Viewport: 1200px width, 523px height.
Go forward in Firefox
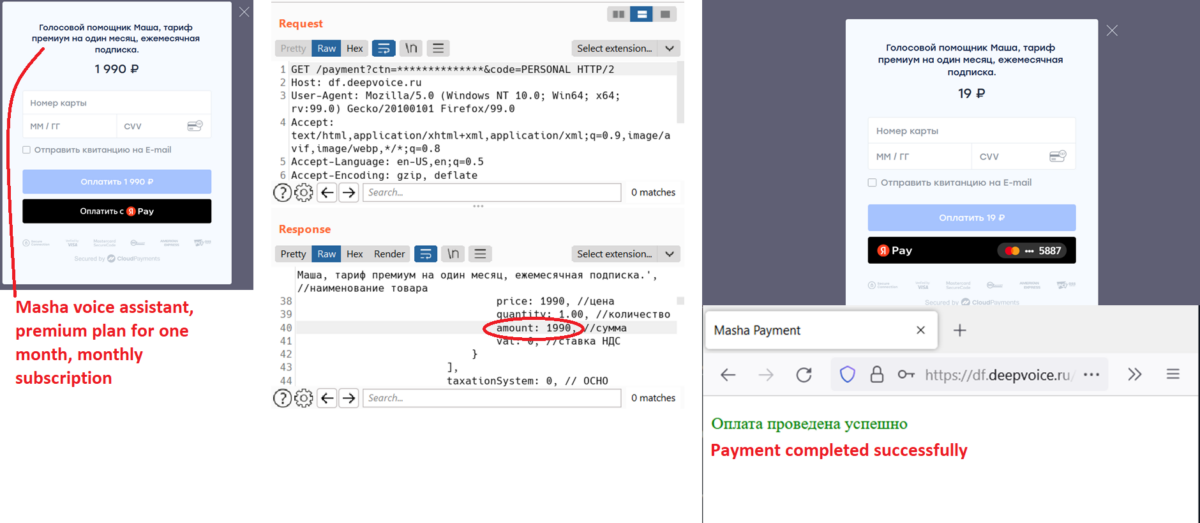pyautogui.click(x=766, y=374)
